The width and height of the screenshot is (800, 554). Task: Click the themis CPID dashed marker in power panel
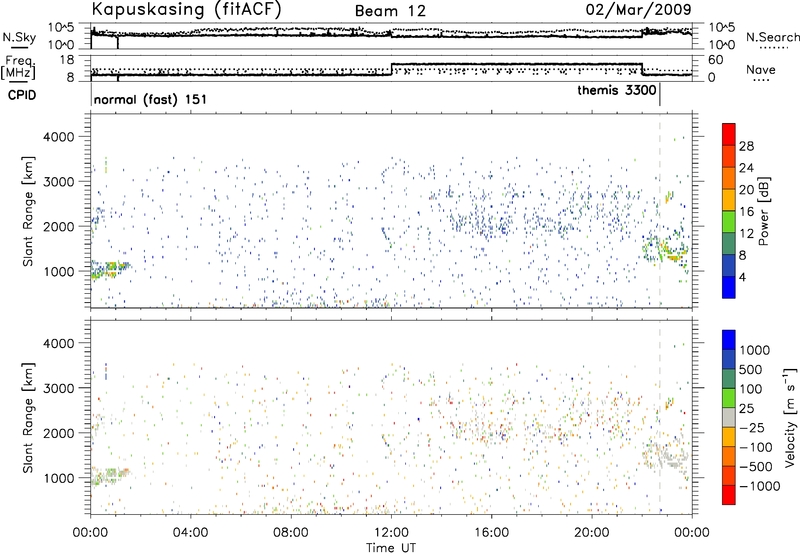coord(660,210)
